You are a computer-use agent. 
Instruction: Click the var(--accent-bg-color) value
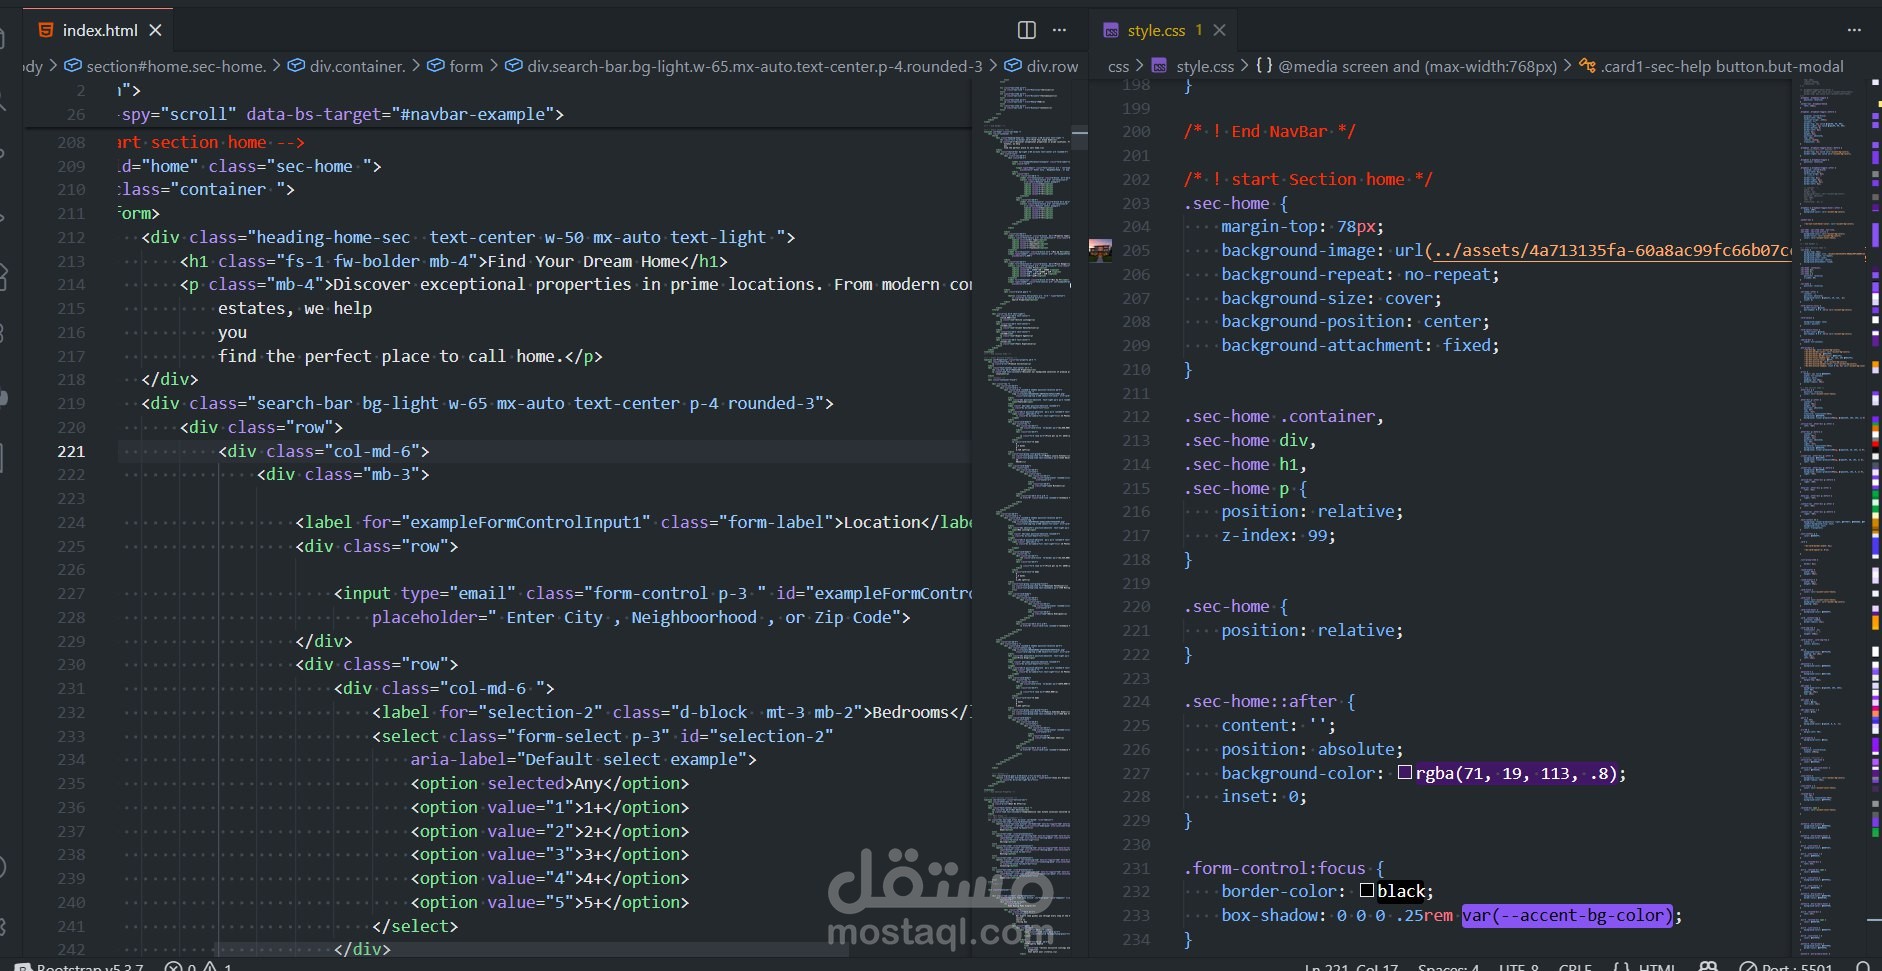(1567, 915)
